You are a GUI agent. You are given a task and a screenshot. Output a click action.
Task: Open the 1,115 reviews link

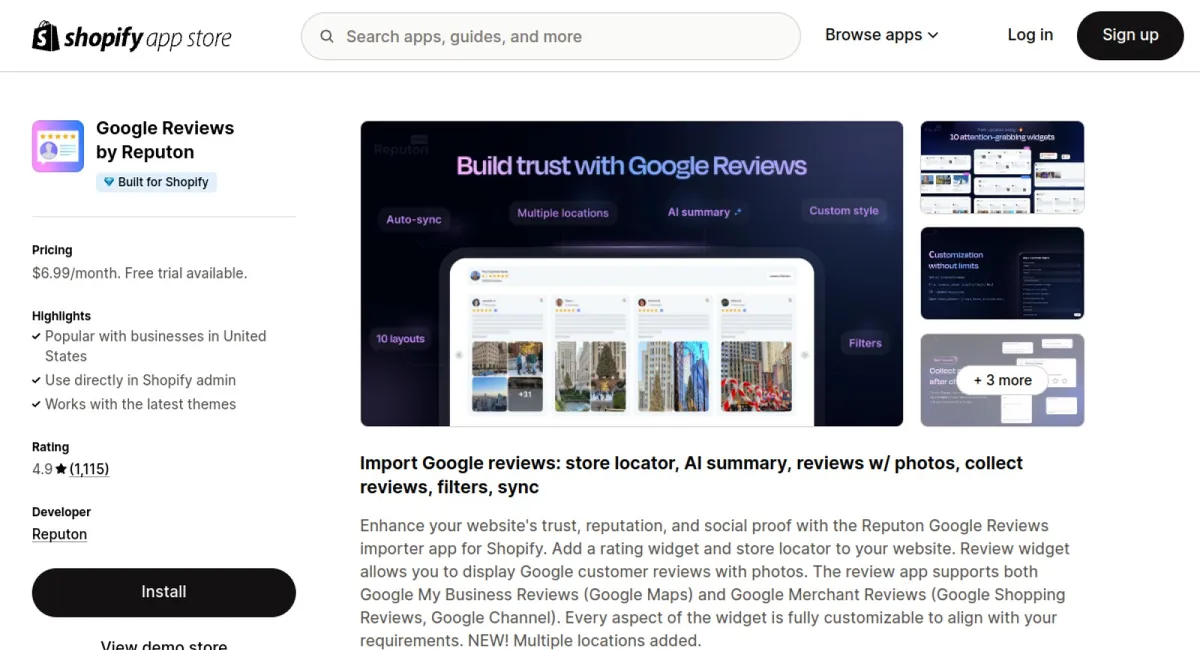(89, 469)
